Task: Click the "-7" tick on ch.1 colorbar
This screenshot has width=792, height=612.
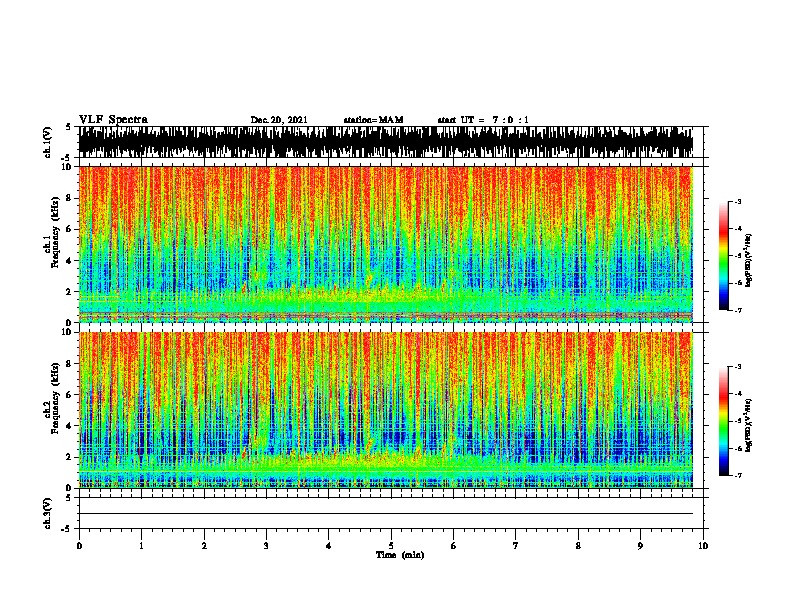Action: pyautogui.click(x=737, y=310)
